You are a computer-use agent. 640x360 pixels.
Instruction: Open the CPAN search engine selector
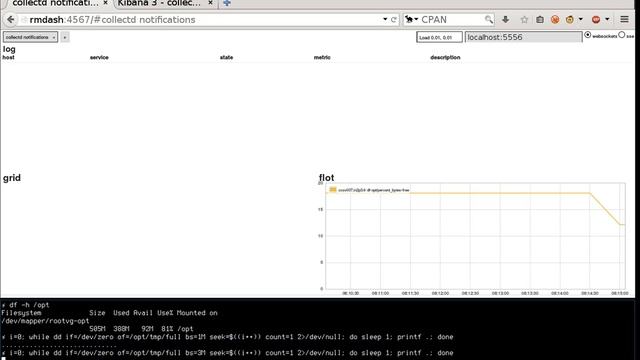(411, 19)
